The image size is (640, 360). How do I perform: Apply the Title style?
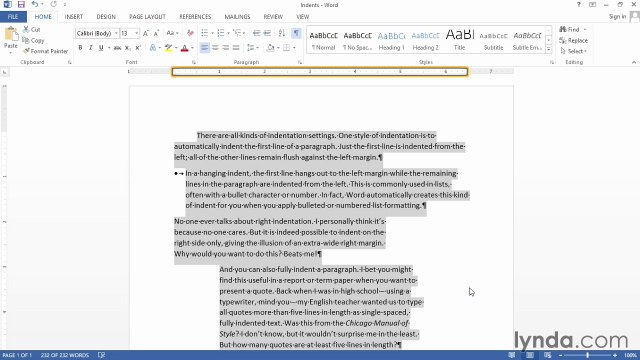[460, 40]
